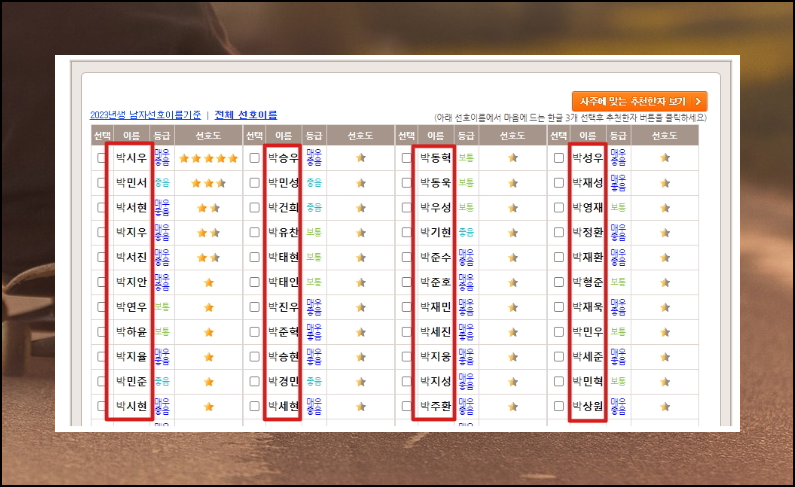Click the name 박지율
The height and width of the screenshot is (487, 795).
point(131,357)
